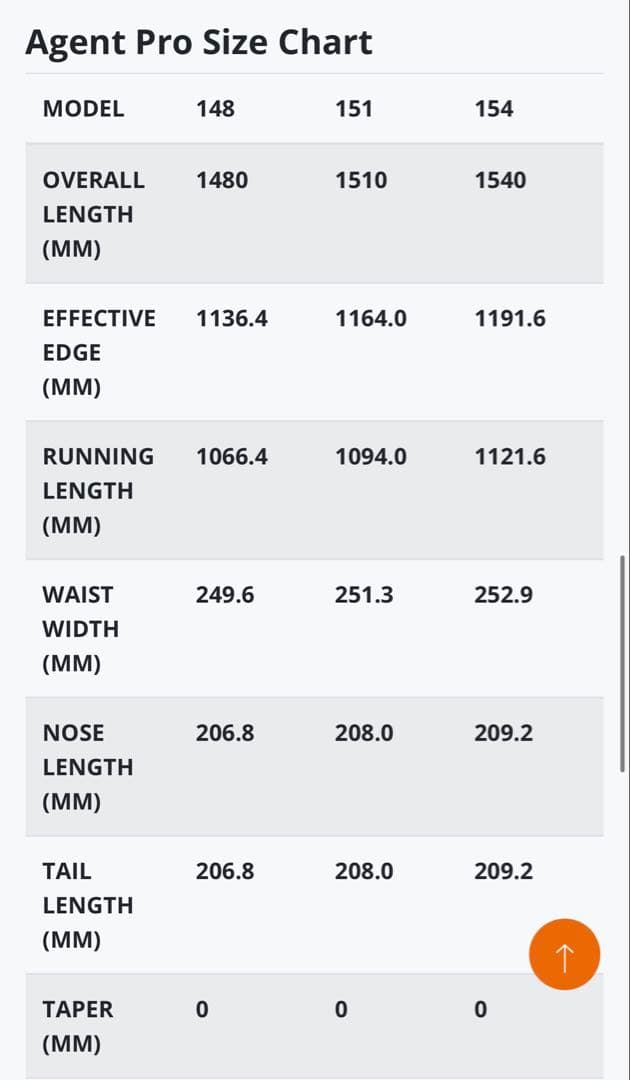Click the RUNNING LENGTH (MM) row label
The image size is (630, 1080).
[x=98, y=490]
